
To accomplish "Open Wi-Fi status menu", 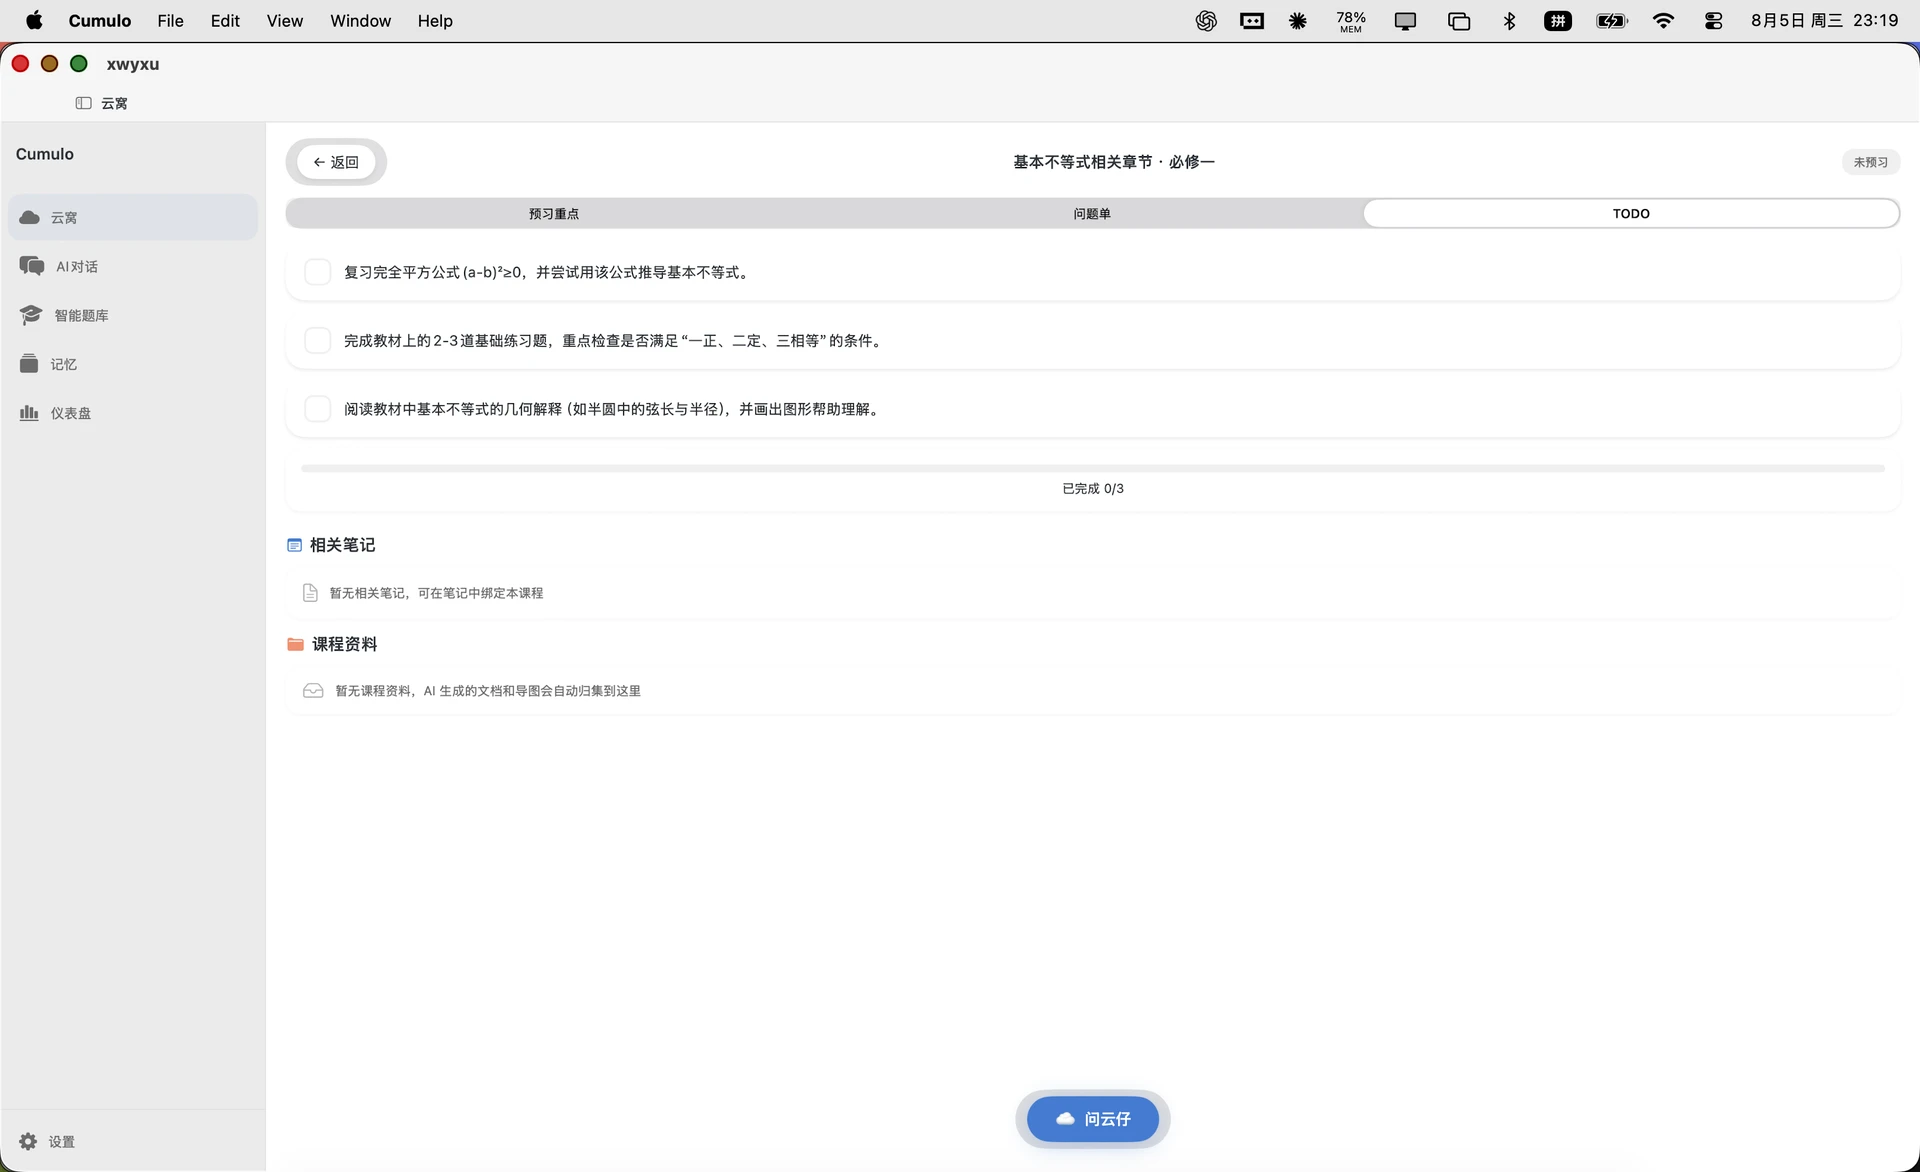I will click(x=1663, y=20).
